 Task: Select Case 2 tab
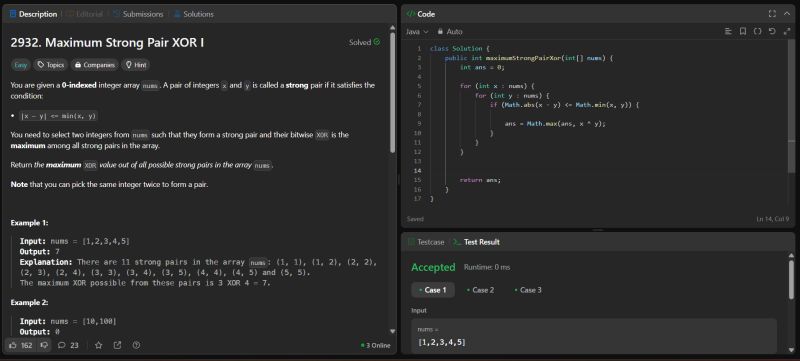480,290
